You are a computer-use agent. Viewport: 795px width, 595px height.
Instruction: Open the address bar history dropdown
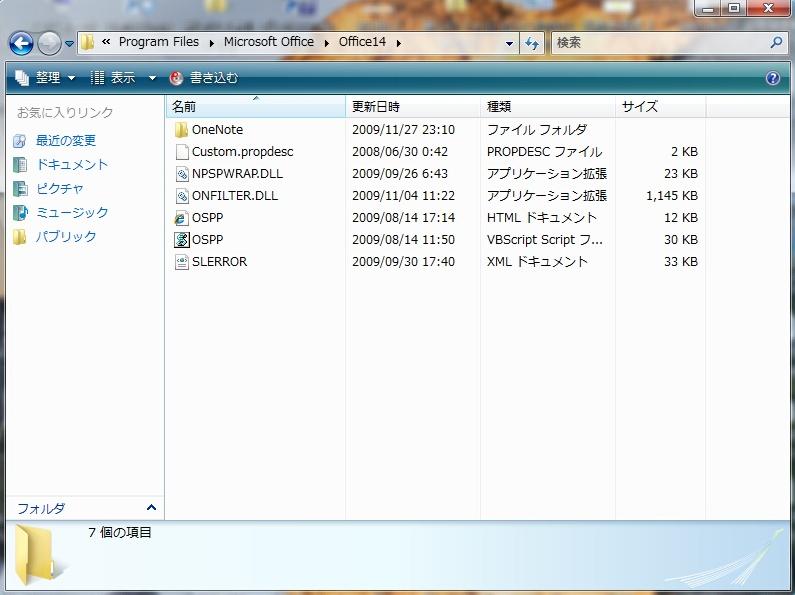509,44
